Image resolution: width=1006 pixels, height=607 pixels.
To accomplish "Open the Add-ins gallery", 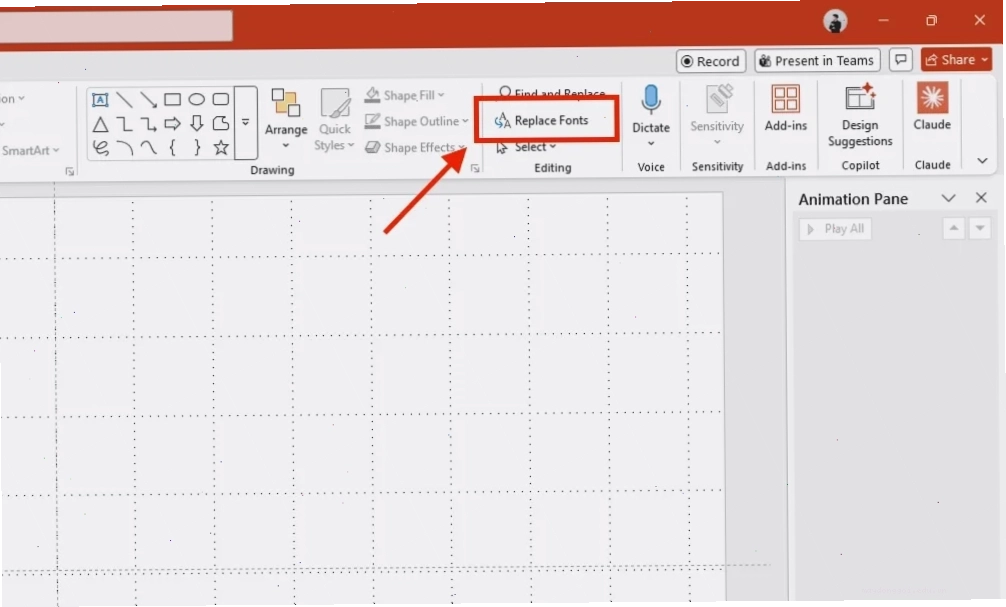I will coord(785,108).
